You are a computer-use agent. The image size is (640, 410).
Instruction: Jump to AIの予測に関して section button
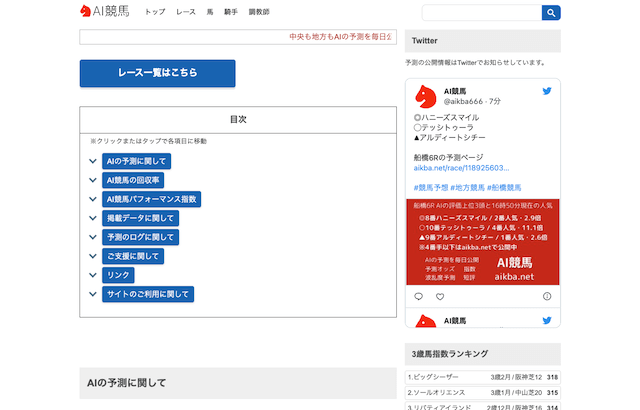pyautogui.click(x=136, y=161)
